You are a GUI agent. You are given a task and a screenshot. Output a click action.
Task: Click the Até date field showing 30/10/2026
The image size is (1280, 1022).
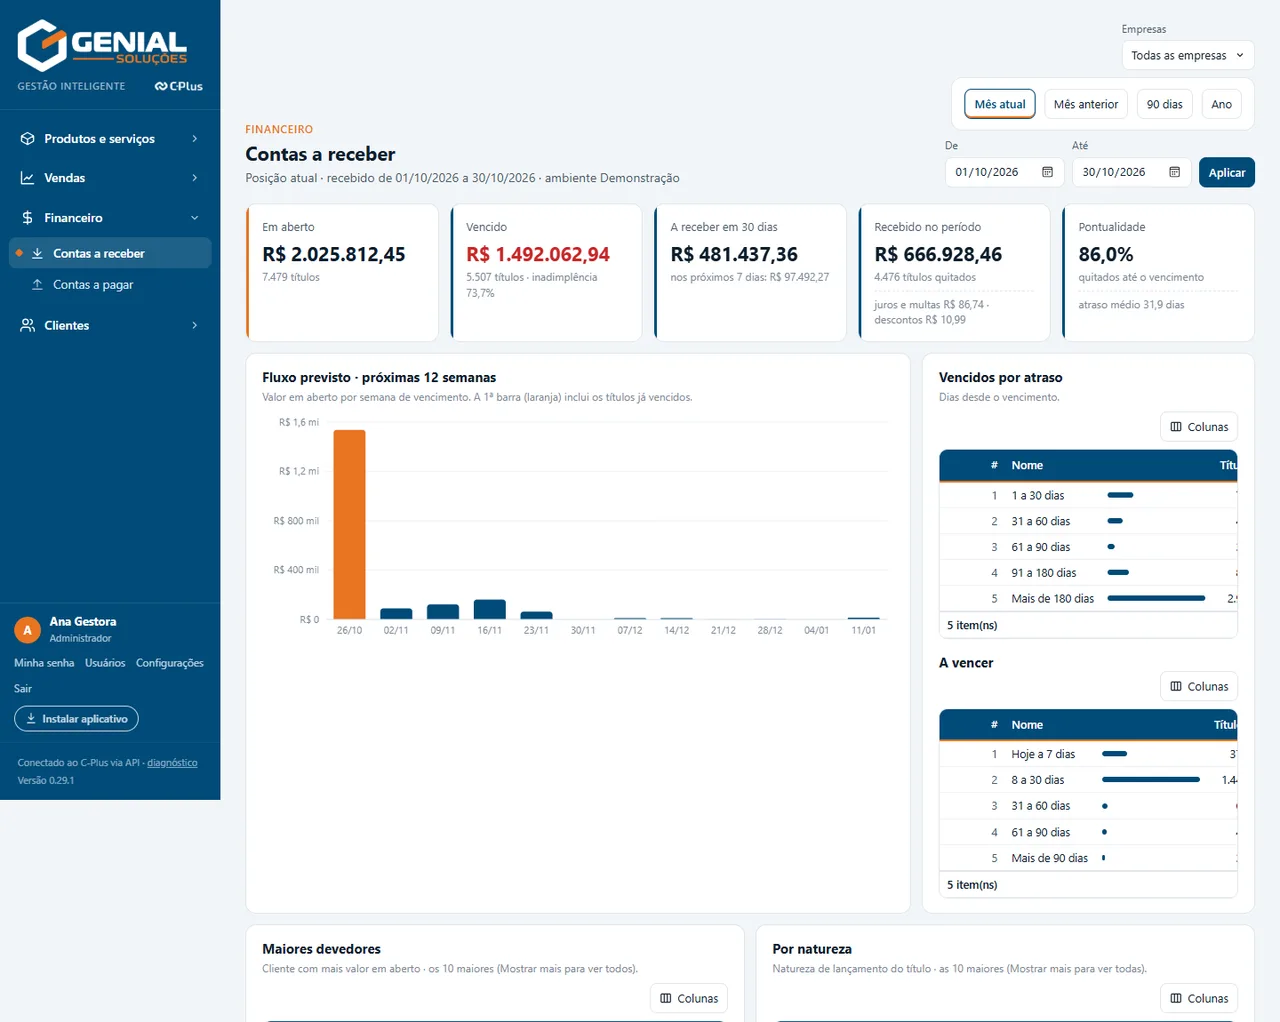pyautogui.click(x=1132, y=172)
